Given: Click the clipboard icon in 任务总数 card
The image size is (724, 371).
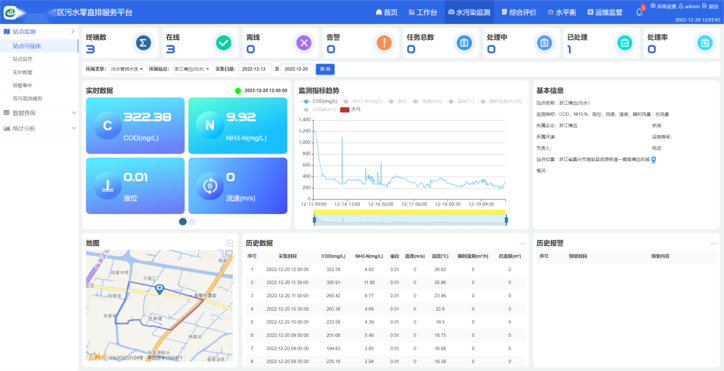Looking at the screenshot, I should click(464, 43).
